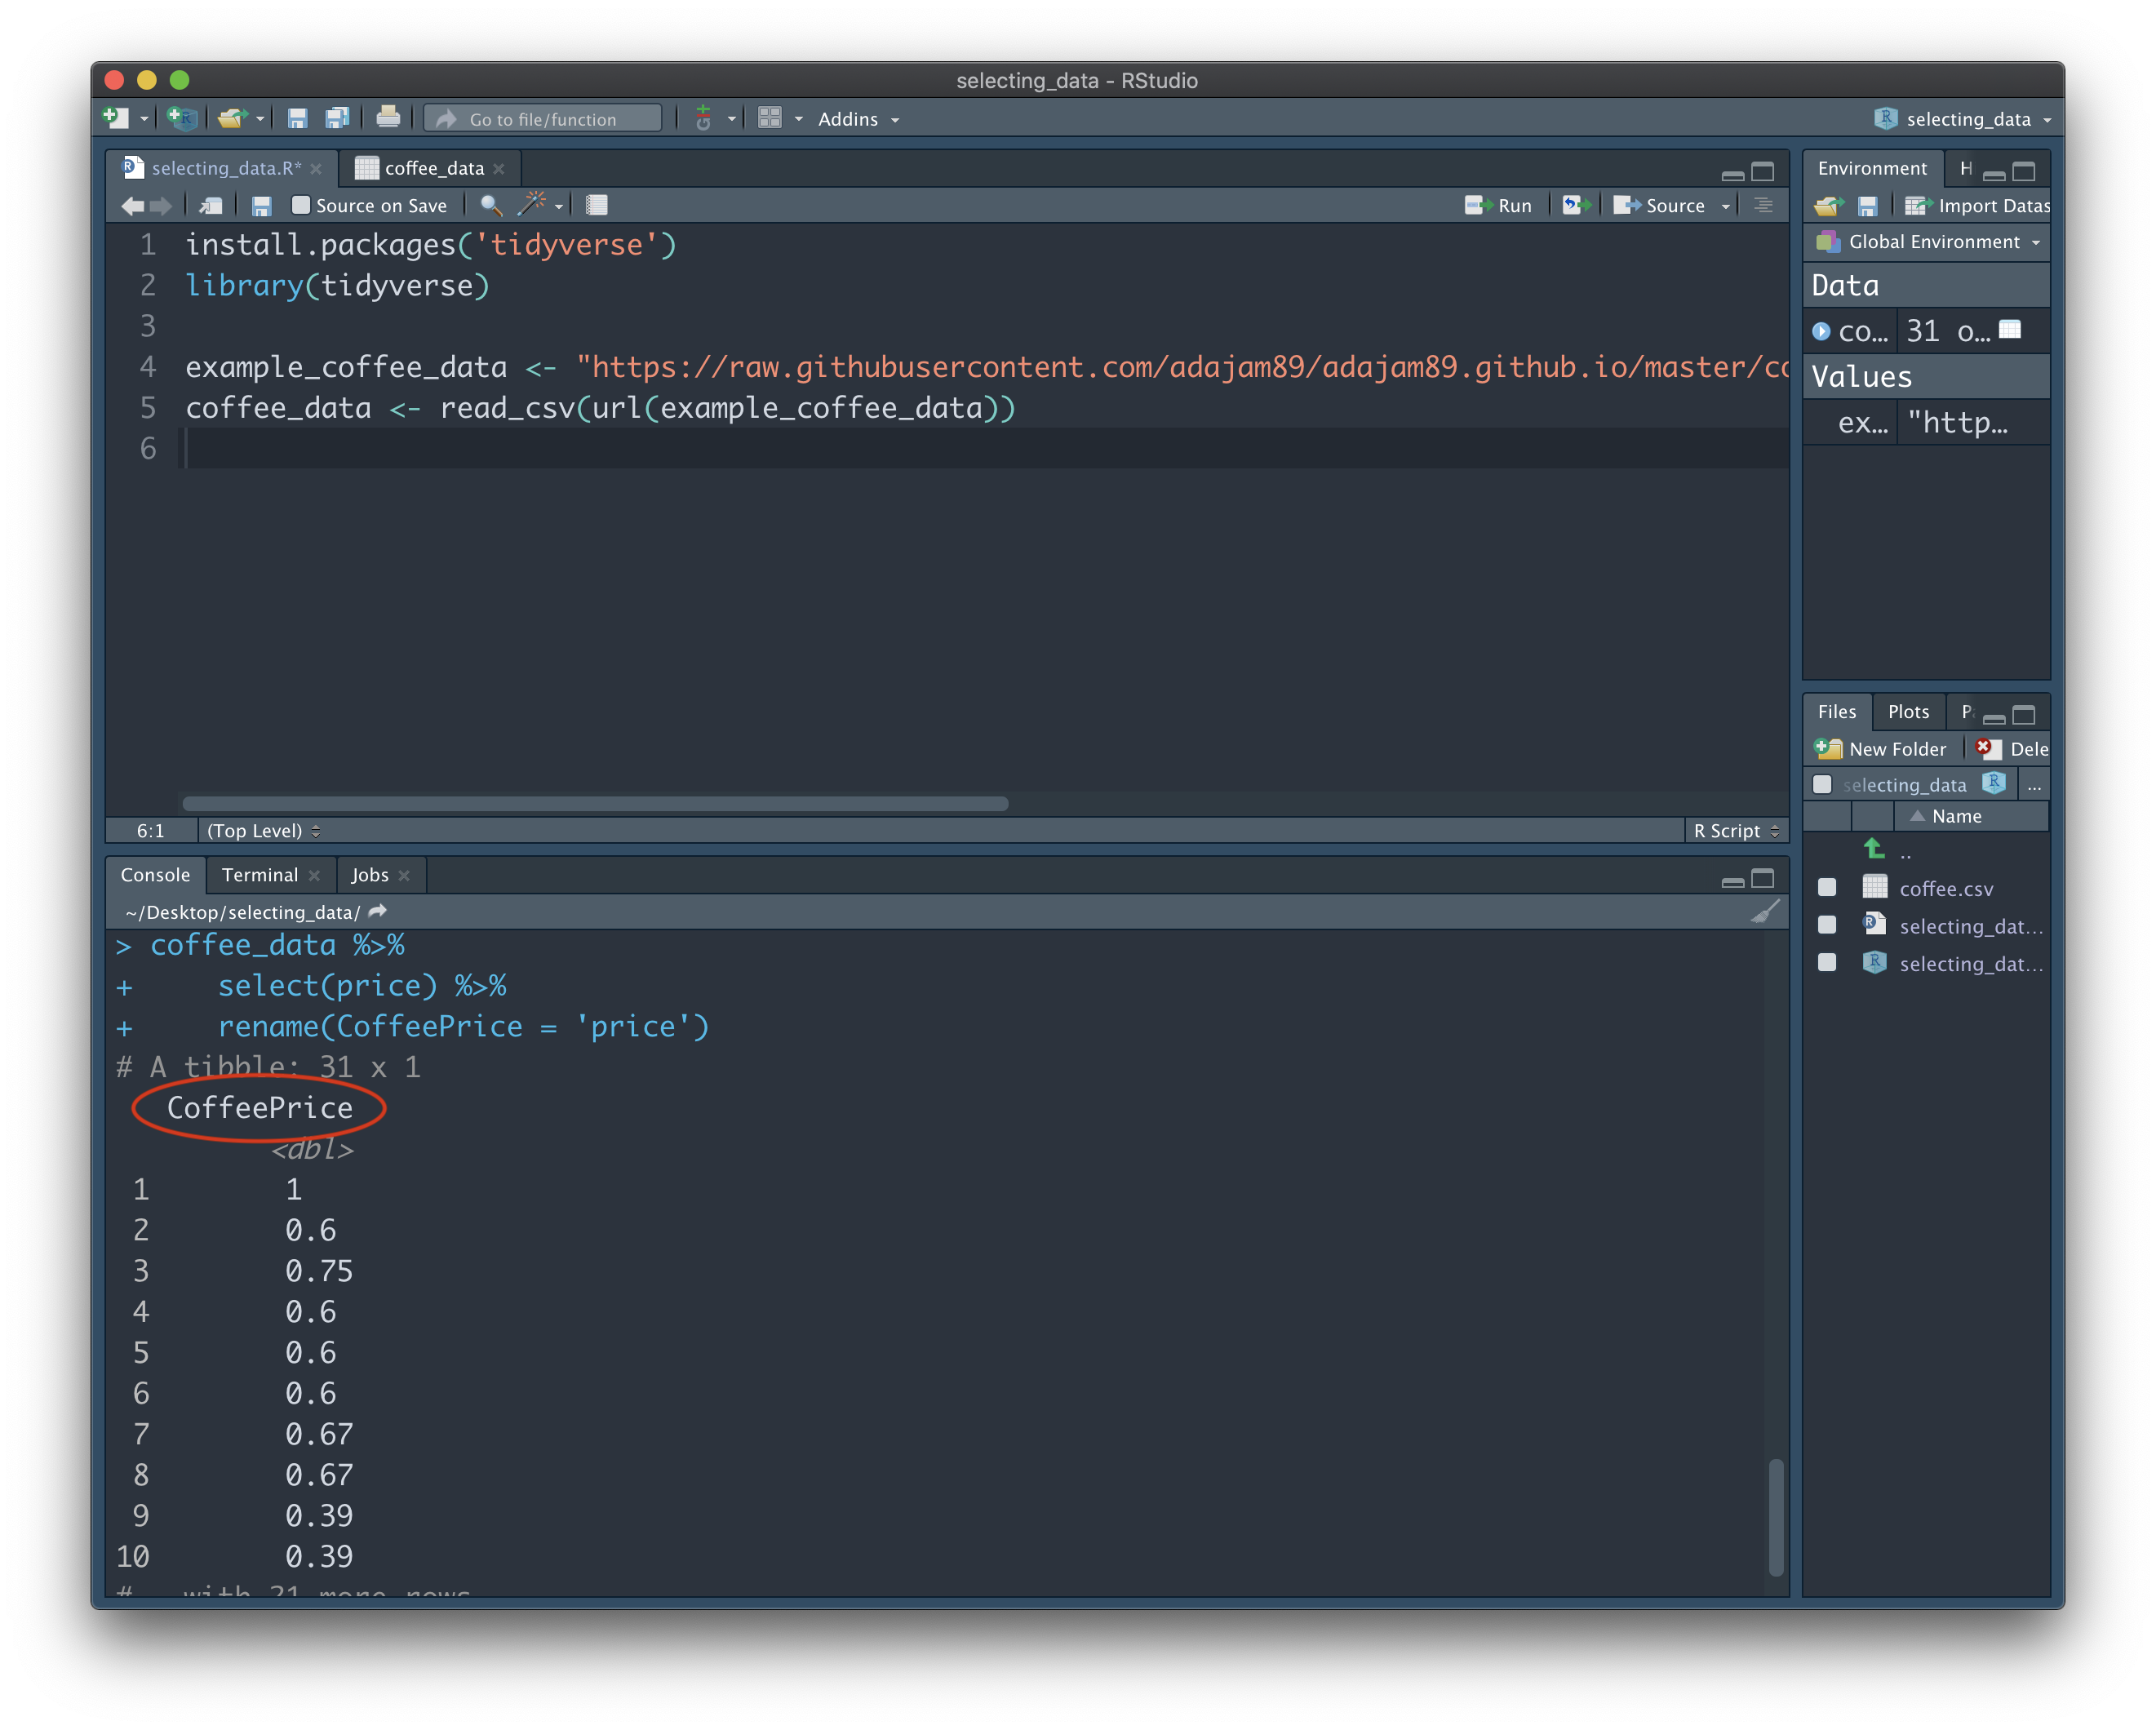The width and height of the screenshot is (2156, 1730).
Task: Click the New Folder button
Action: (1880, 748)
